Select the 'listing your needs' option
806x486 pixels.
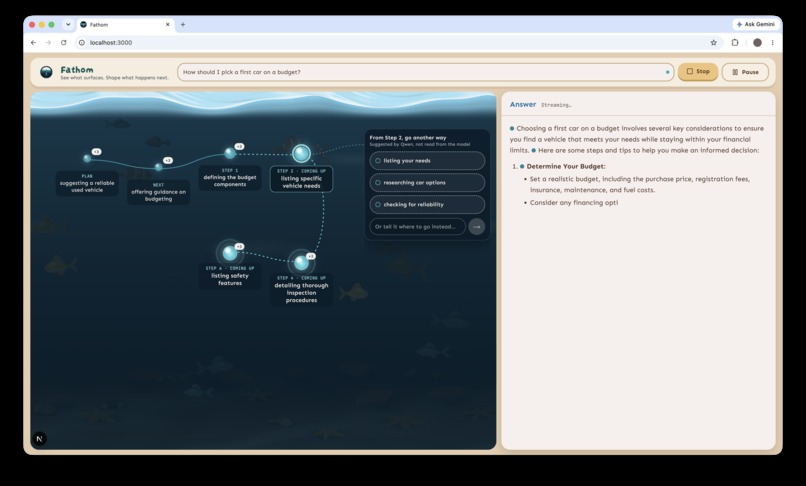click(x=427, y=160)
